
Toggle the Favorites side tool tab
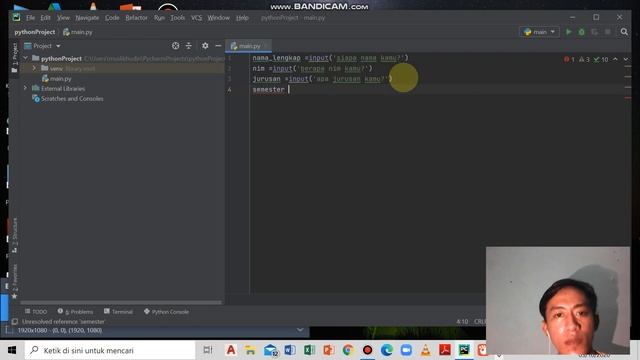[15, 282]
